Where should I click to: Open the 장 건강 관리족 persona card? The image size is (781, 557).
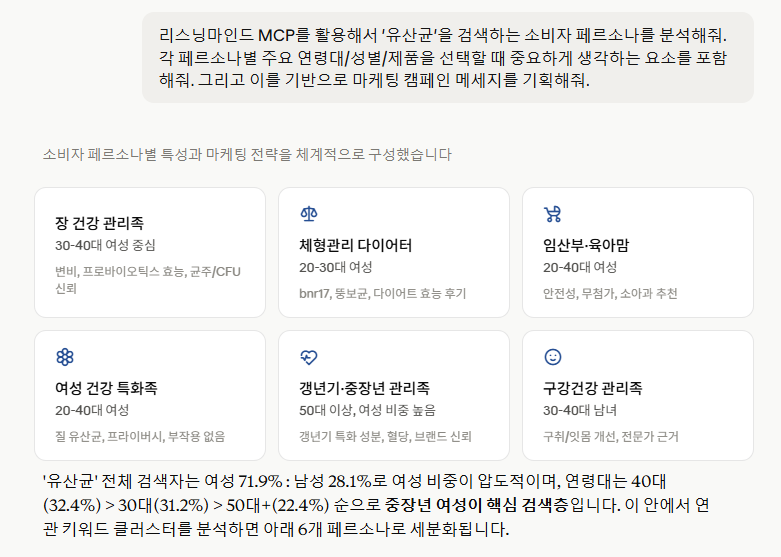tap(150, 253)
